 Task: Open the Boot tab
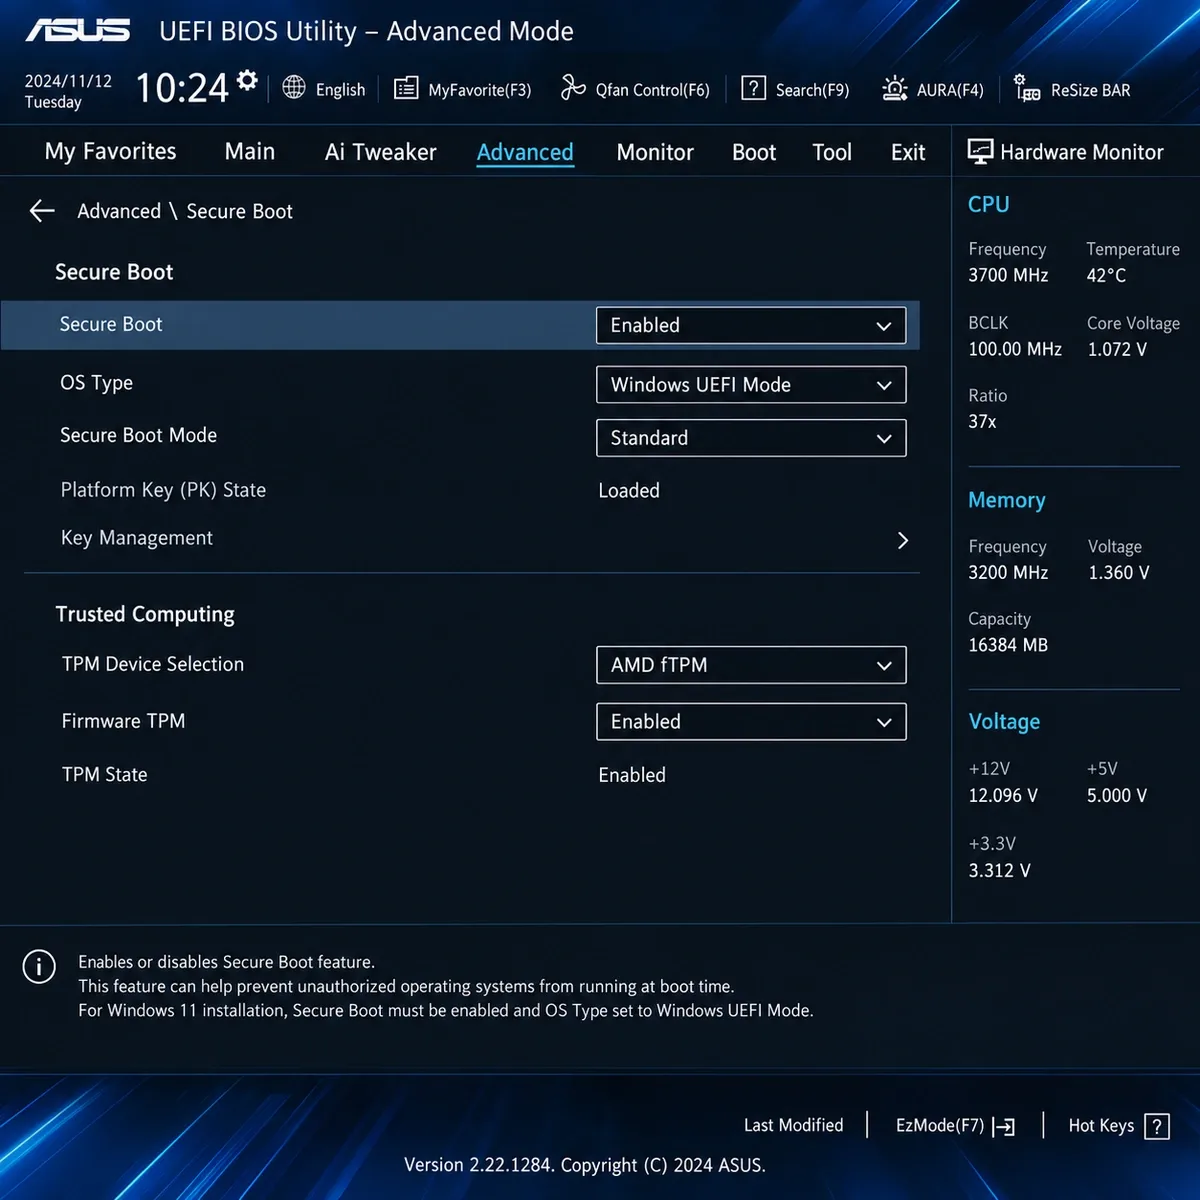tap(754, 152)
